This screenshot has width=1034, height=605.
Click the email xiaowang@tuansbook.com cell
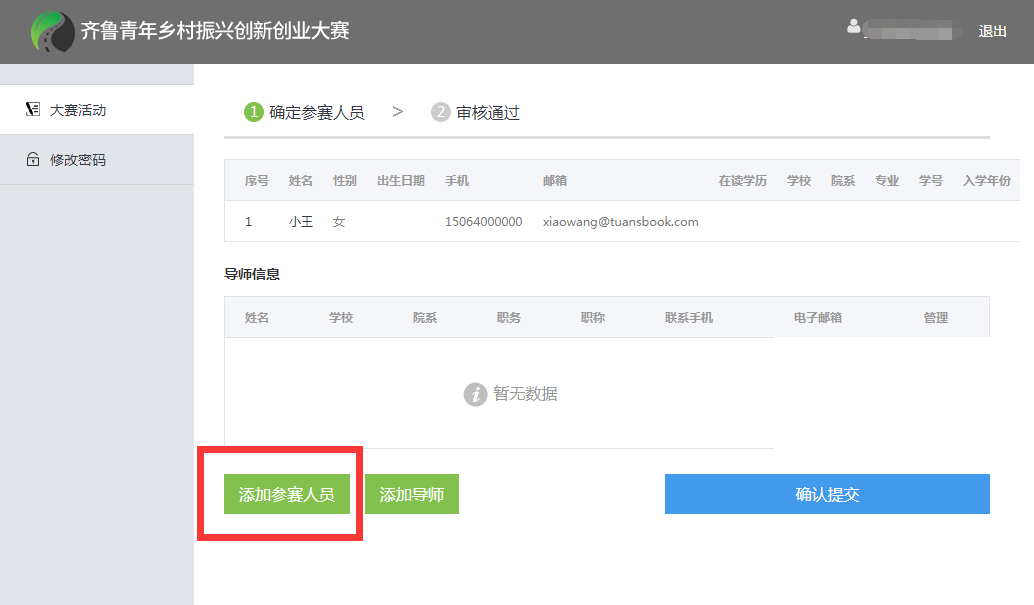click(620, 222)
